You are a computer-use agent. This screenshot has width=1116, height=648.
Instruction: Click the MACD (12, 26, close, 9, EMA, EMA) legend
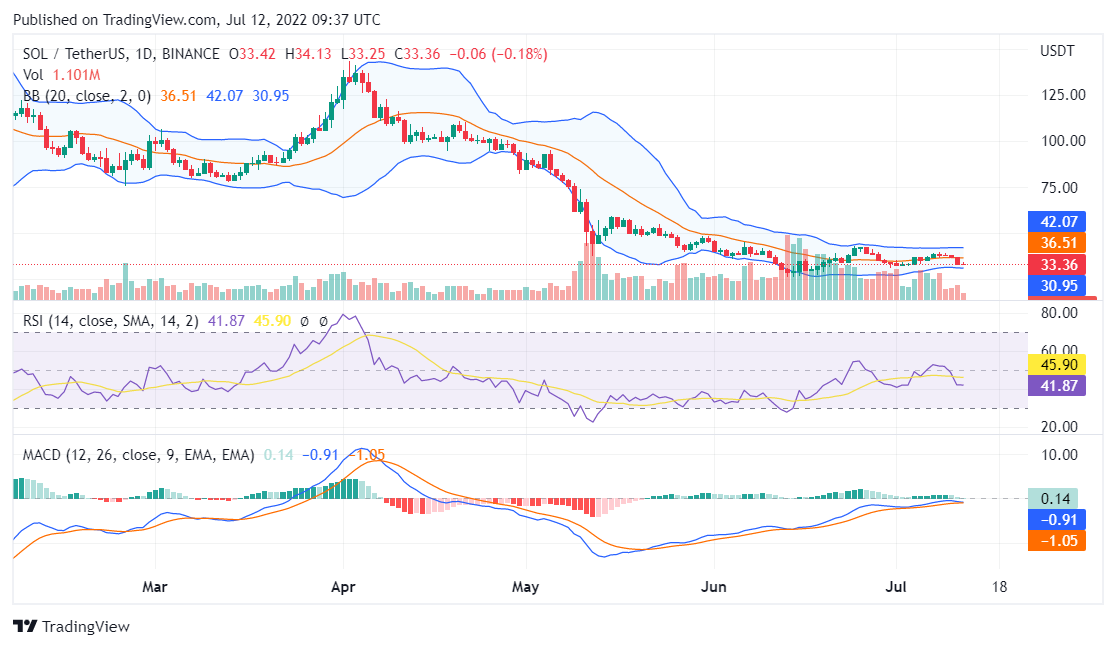(x=138, y=455)
